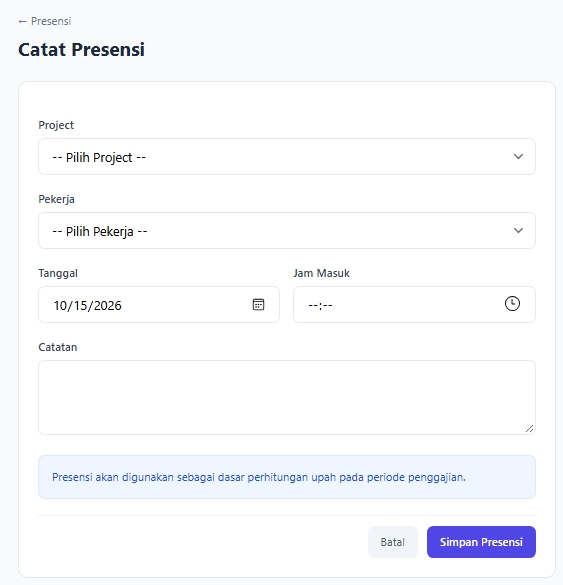This screenshot has height=585, width=563.
Task: Cancel with the Batal button
Action: coord(392,542)
